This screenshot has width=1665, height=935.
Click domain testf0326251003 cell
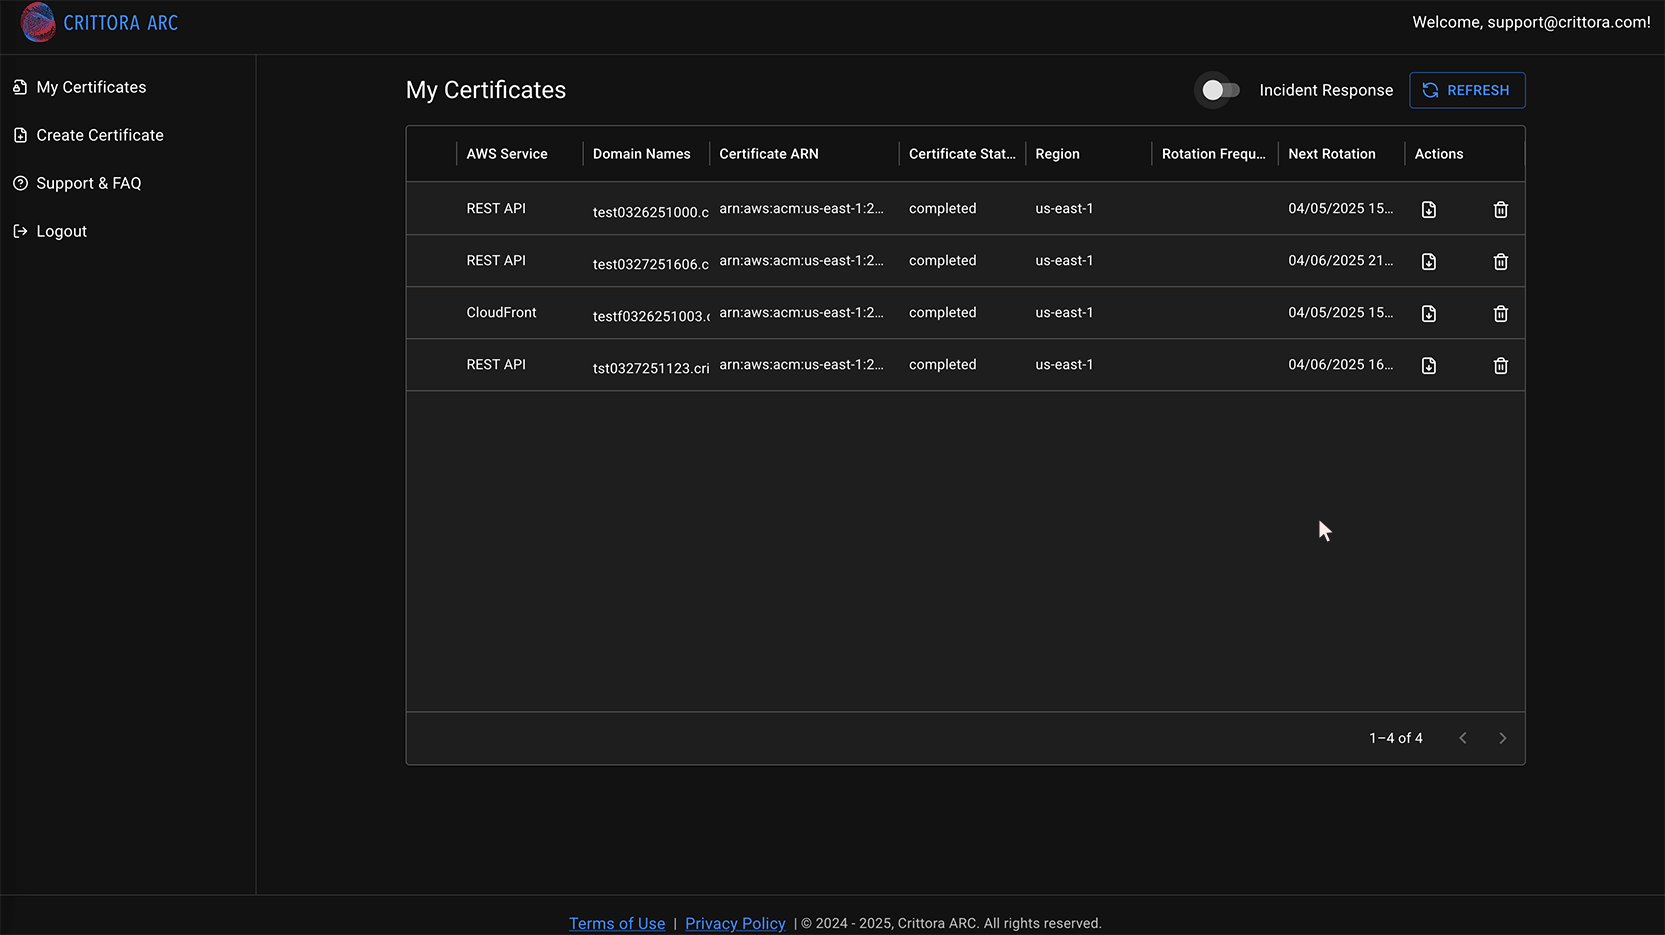651,316
